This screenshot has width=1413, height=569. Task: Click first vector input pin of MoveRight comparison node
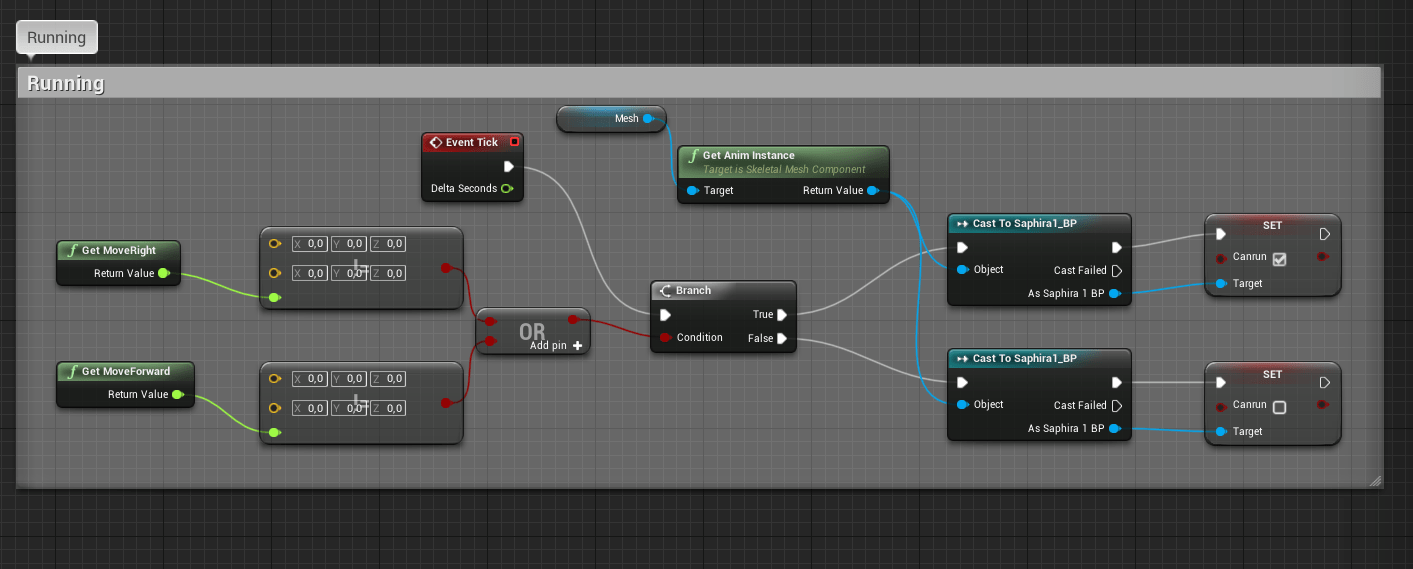tap(275, 243)
